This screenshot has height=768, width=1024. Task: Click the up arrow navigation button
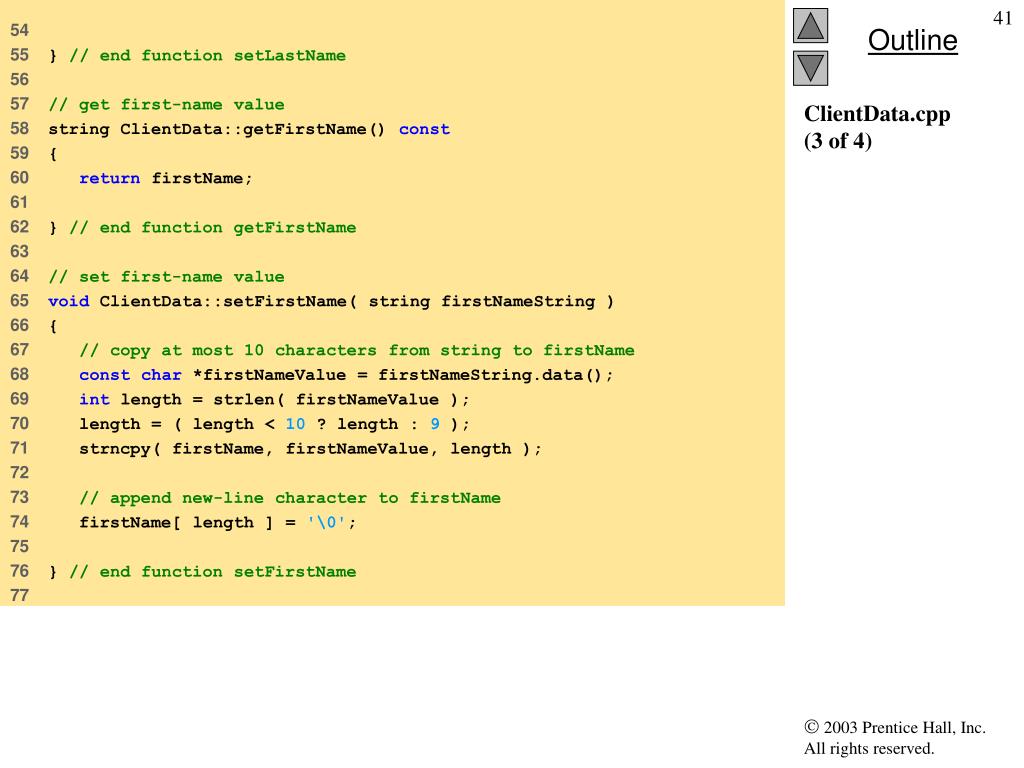[810, 25]
